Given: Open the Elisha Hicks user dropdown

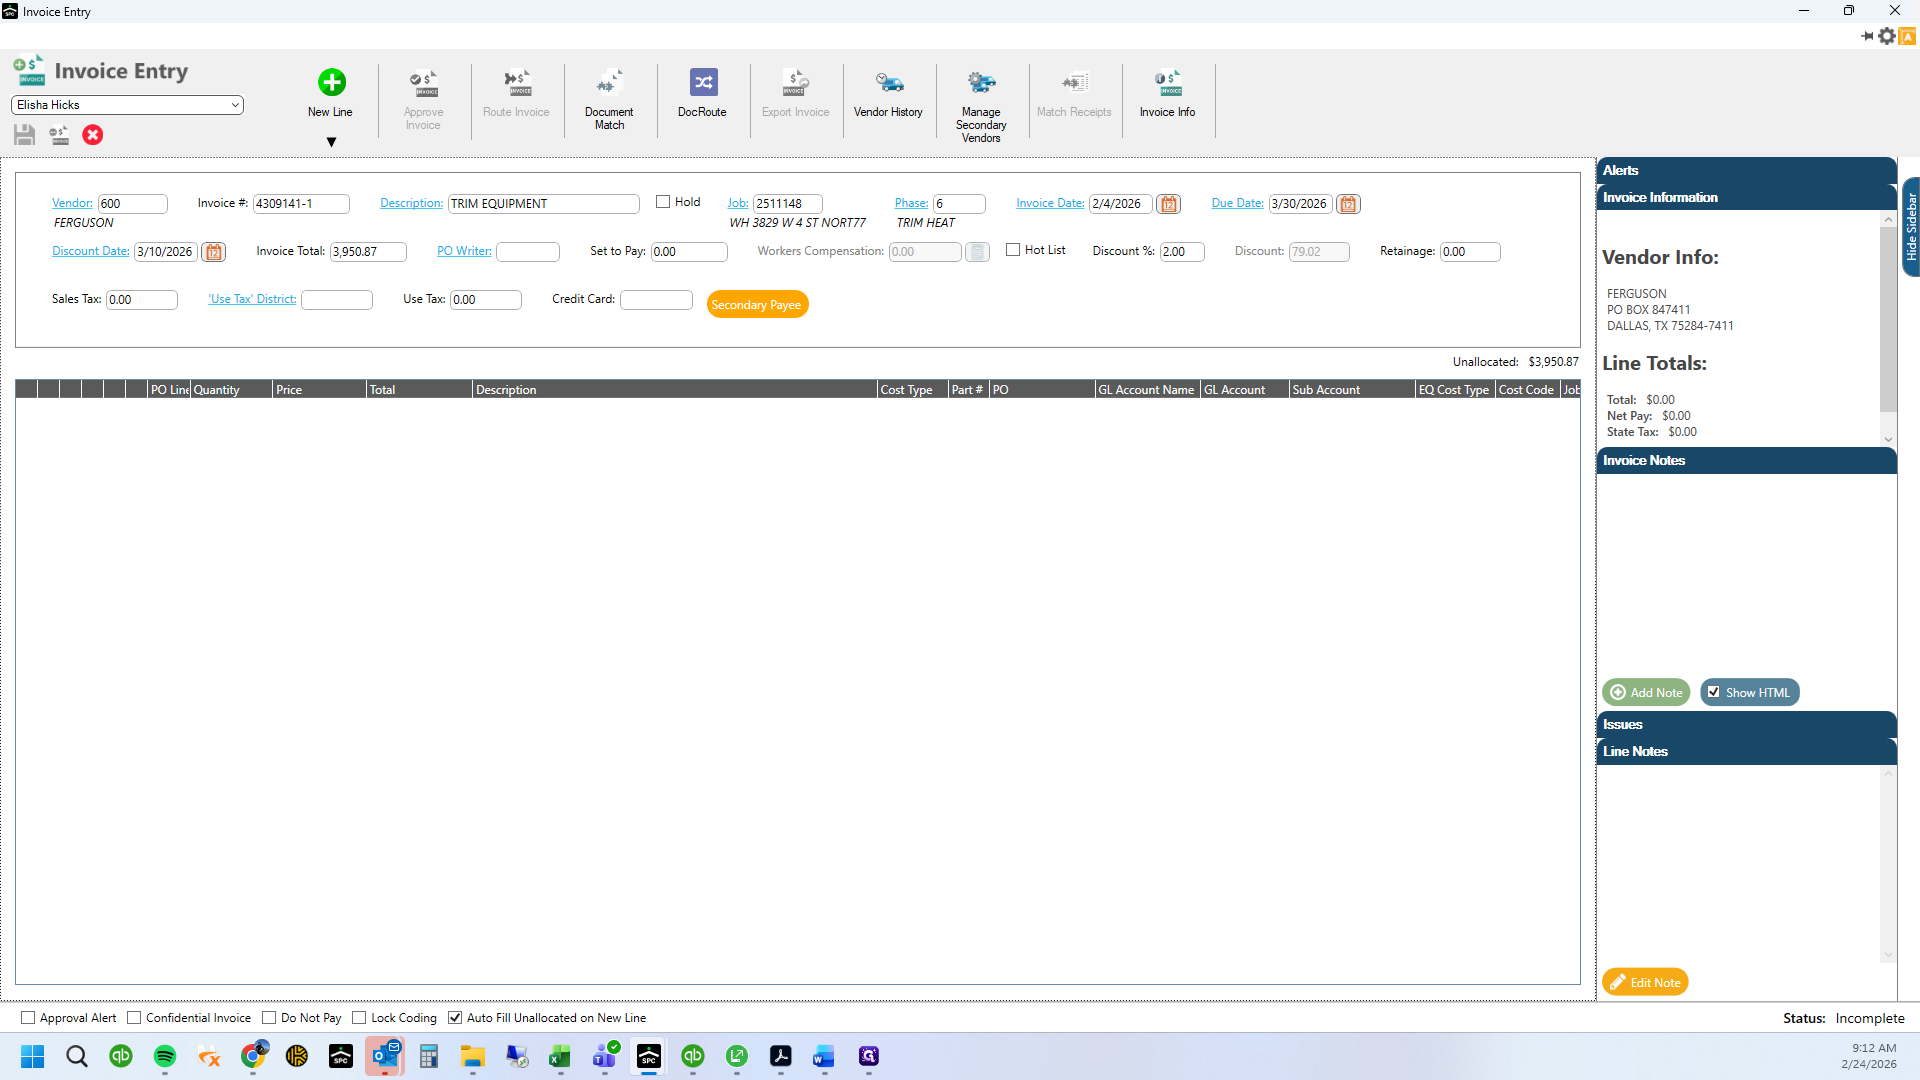Looking at the screenshot, I should tap(127, 105).
